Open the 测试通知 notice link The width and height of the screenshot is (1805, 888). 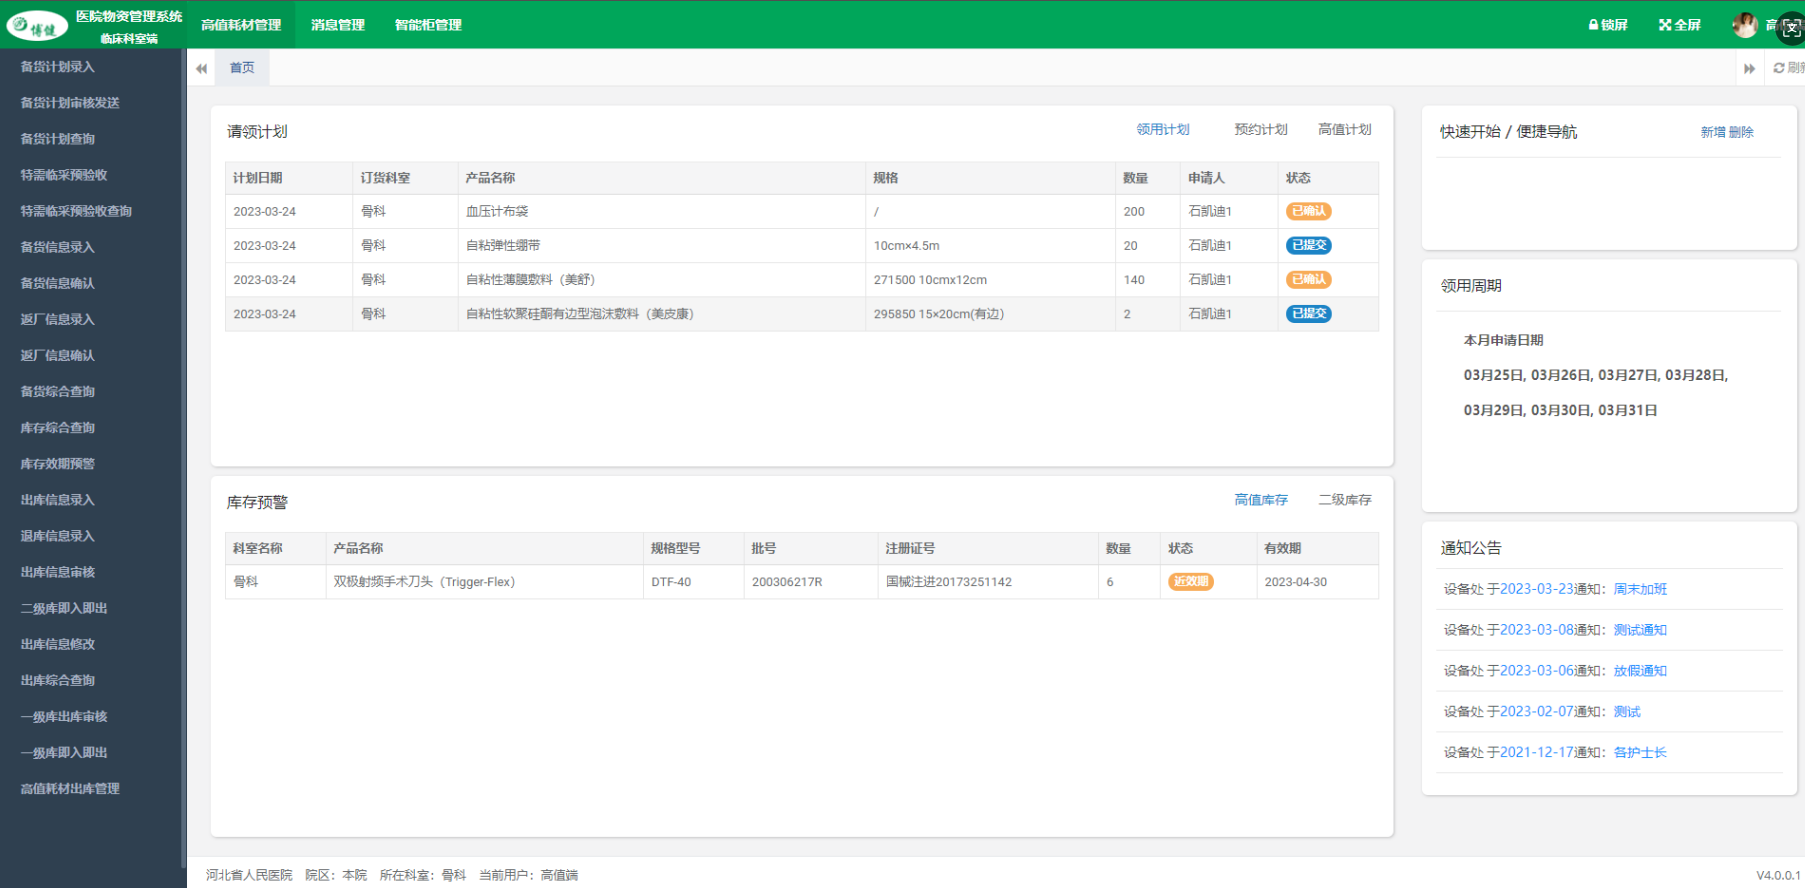1640,630
